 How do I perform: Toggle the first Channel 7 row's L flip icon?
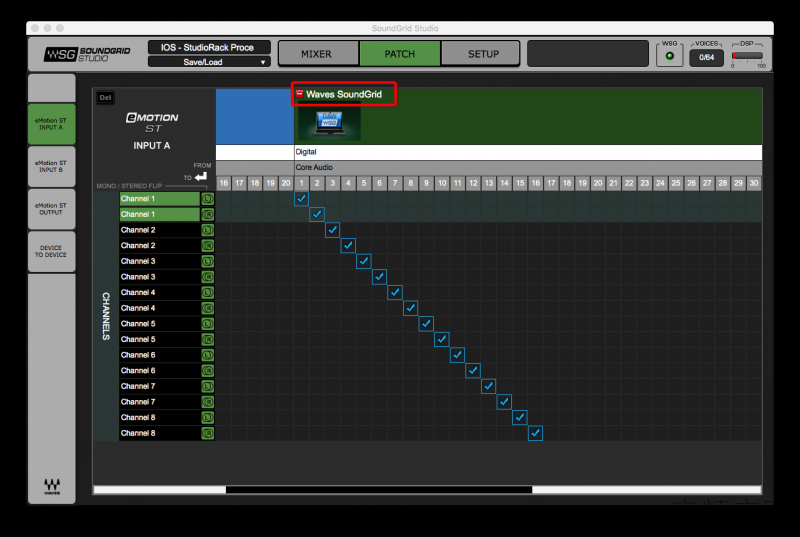[208, 387]
